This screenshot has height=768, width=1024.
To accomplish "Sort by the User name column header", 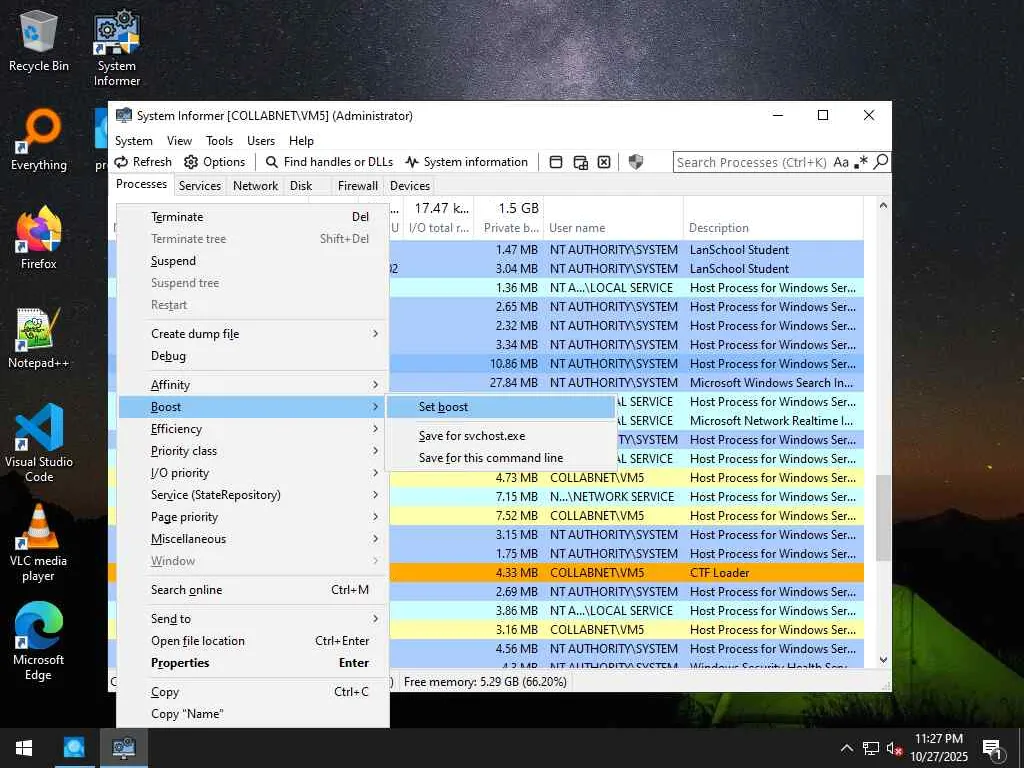I will tap(613, 228).
